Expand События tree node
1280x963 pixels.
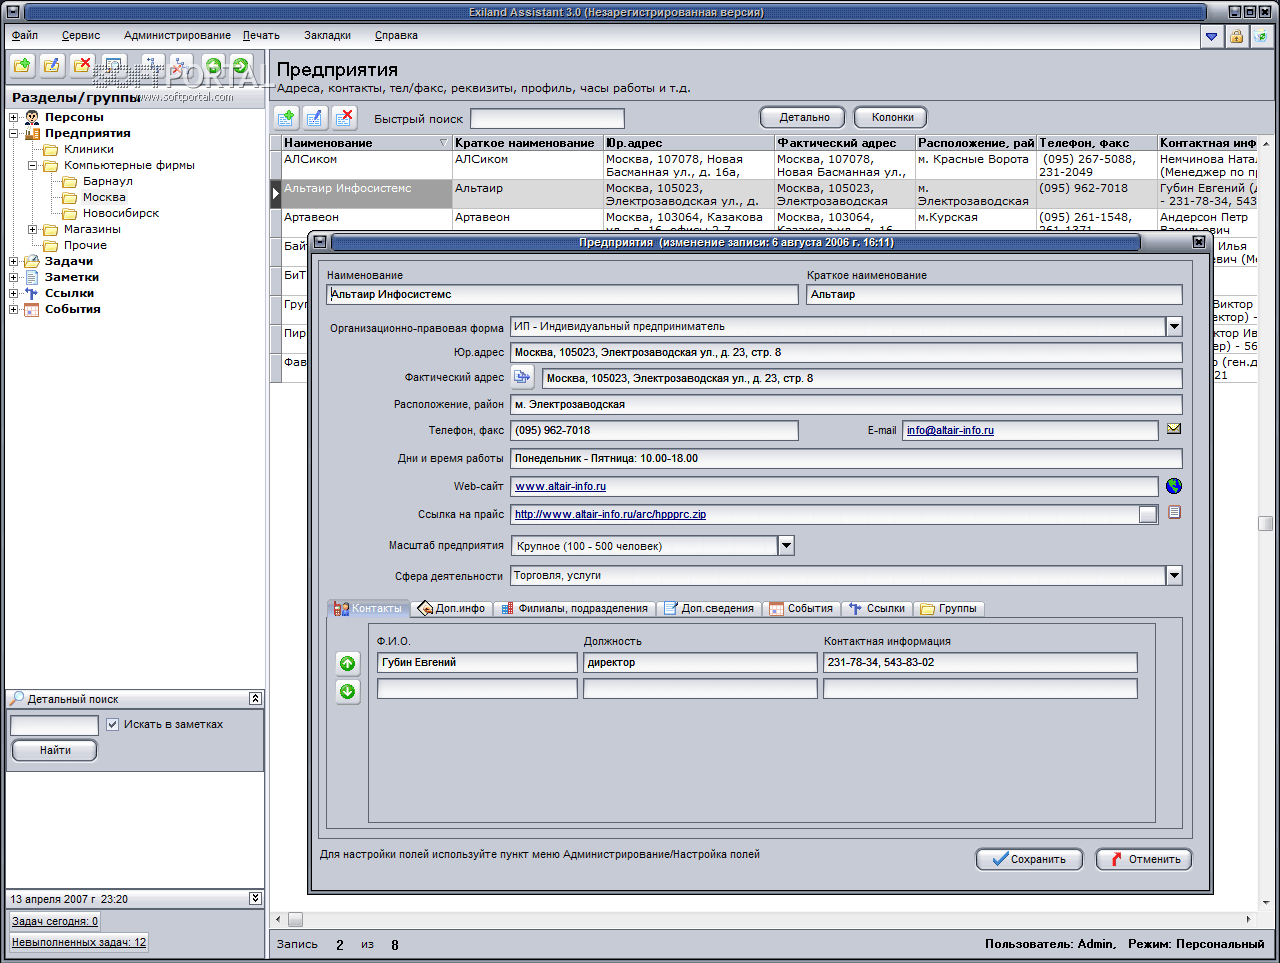click(14, 309)
